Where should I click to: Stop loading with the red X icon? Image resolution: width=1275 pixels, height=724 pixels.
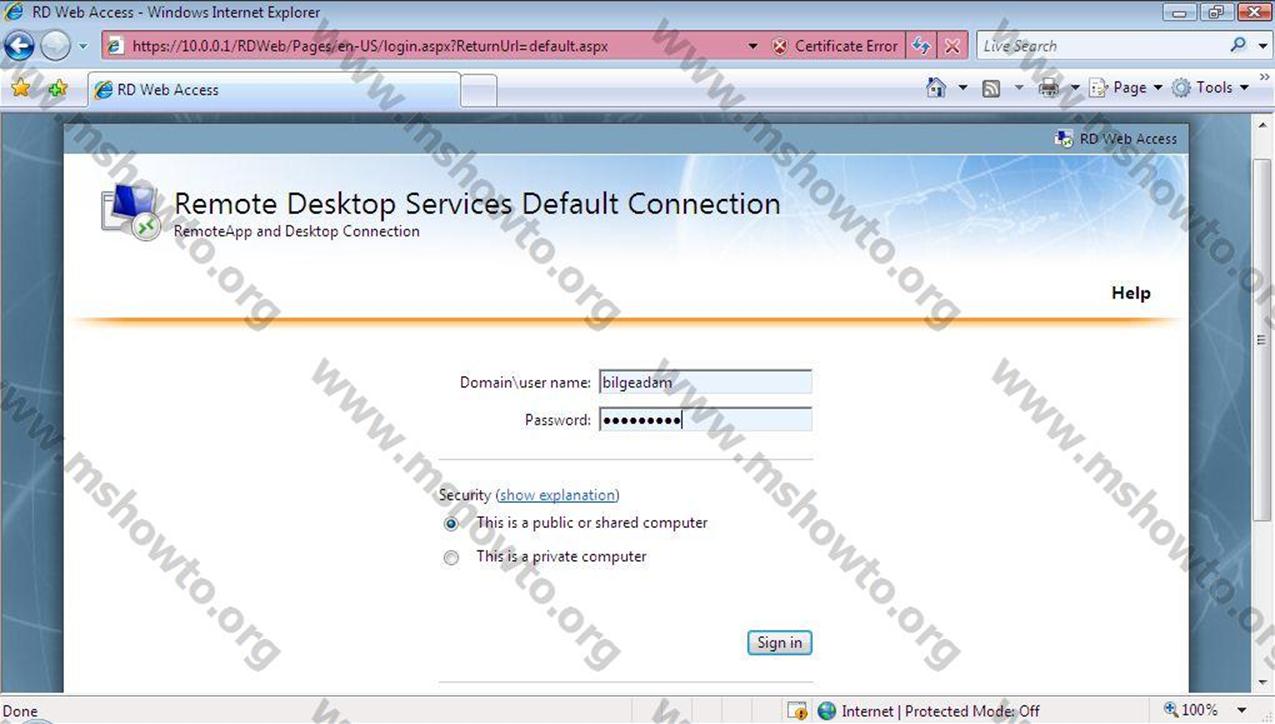coord(952,46)
